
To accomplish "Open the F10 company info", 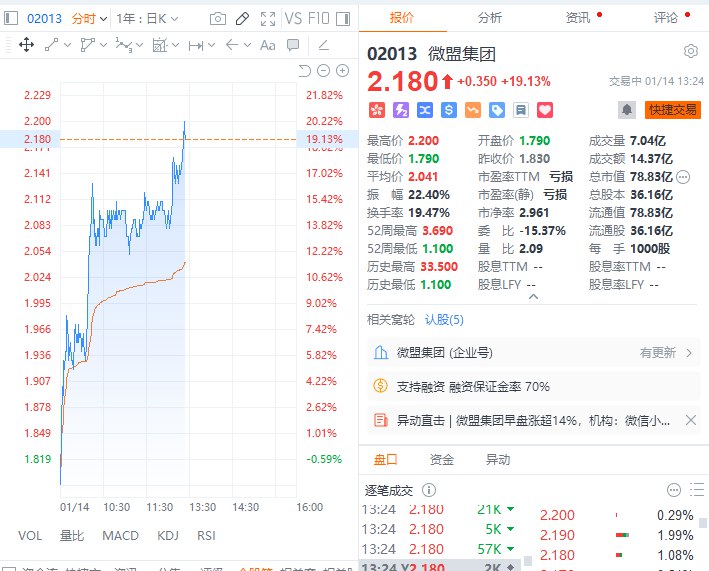I will coord(318,19).
